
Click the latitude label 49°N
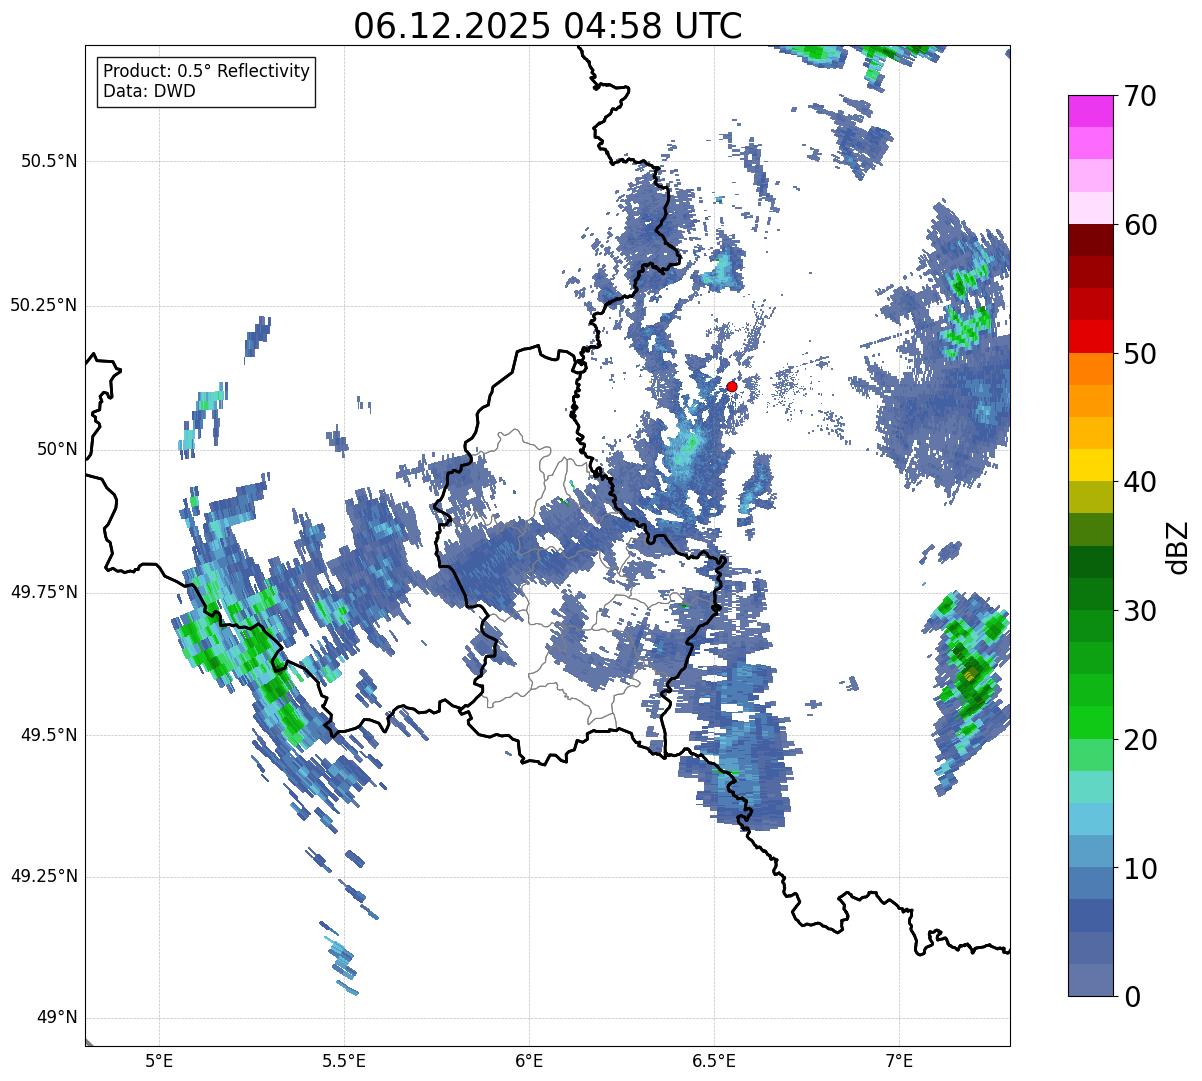coord(57,1018)
